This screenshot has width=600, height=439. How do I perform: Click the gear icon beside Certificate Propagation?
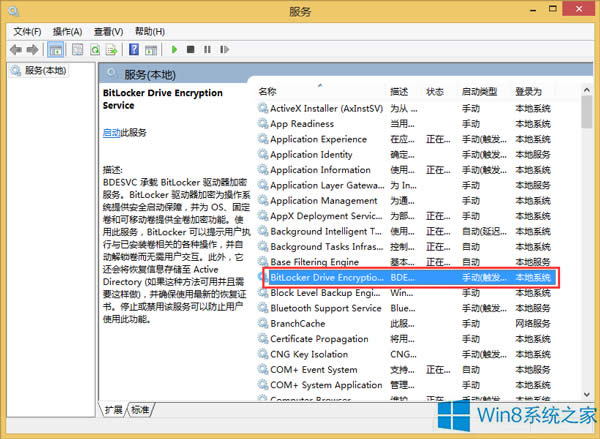pos(263,338)
